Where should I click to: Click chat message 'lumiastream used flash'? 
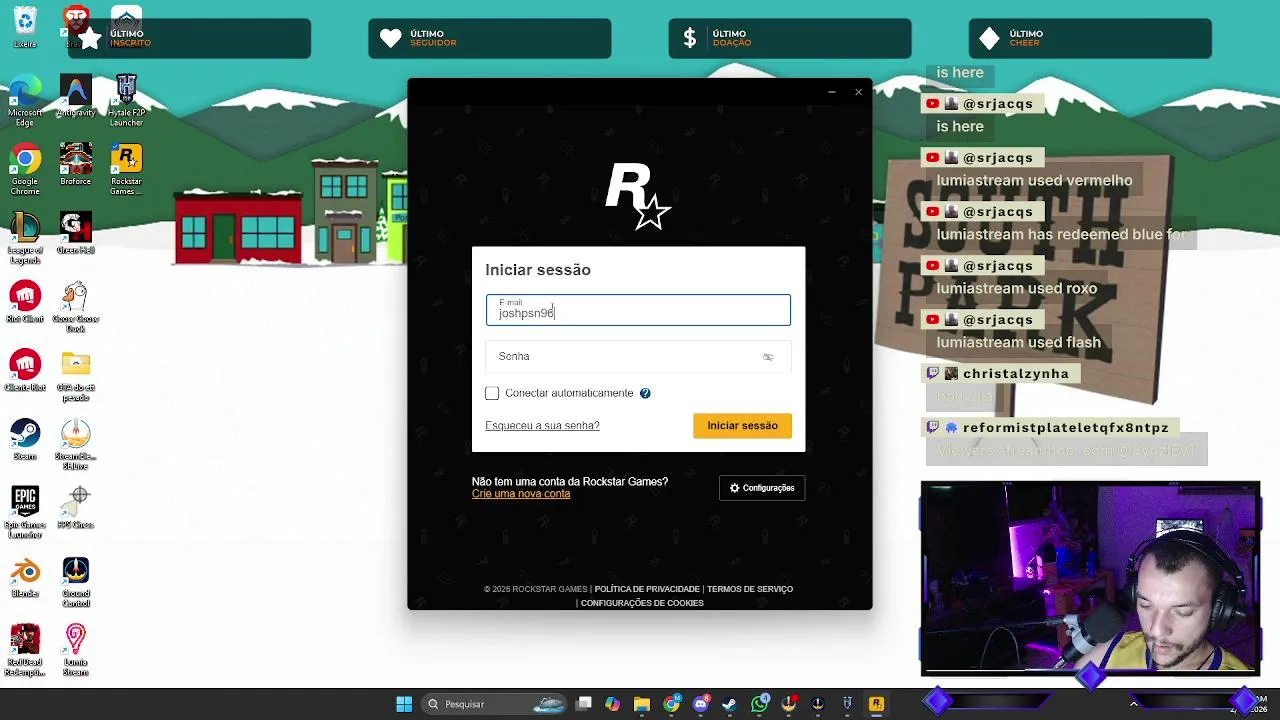pyautogui.click(x=1018, y=342)
